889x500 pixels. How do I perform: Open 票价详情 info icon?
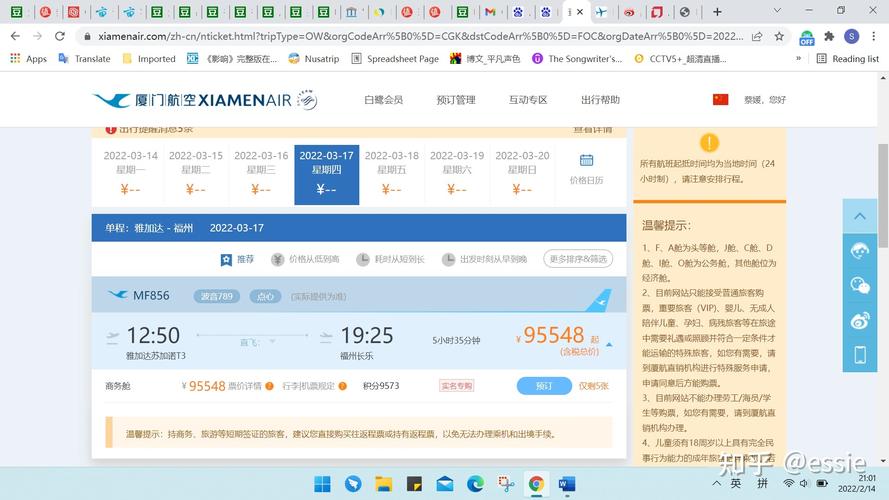tap(269, 386)
